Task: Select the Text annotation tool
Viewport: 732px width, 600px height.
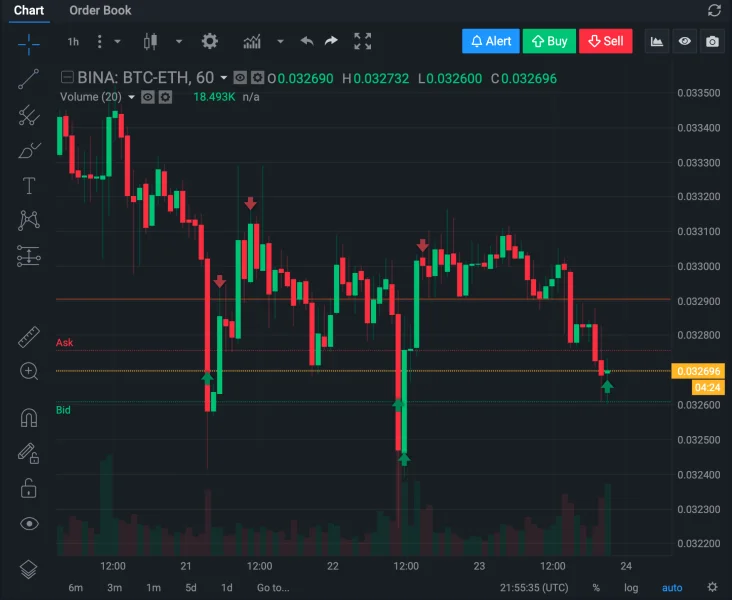Action: click(x=29, y=185)
